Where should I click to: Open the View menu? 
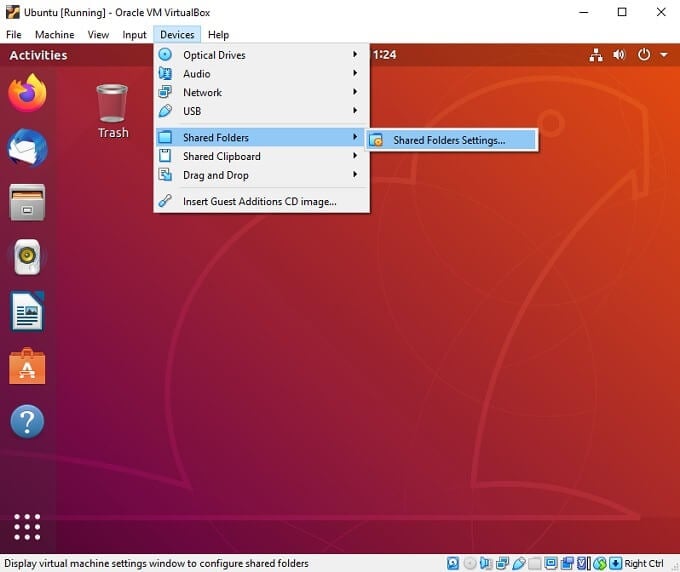[x=98, y=35]
